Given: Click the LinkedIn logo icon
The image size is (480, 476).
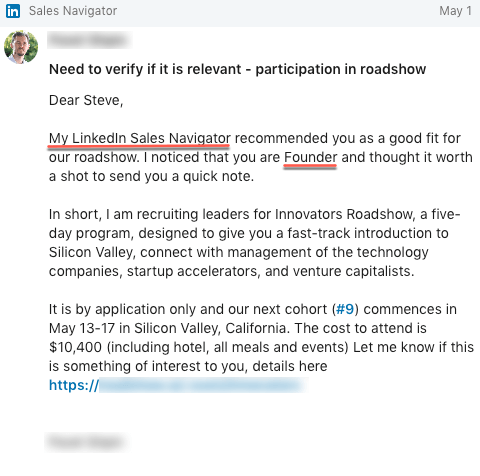Looking at the screenshot, I should [13, 11].
